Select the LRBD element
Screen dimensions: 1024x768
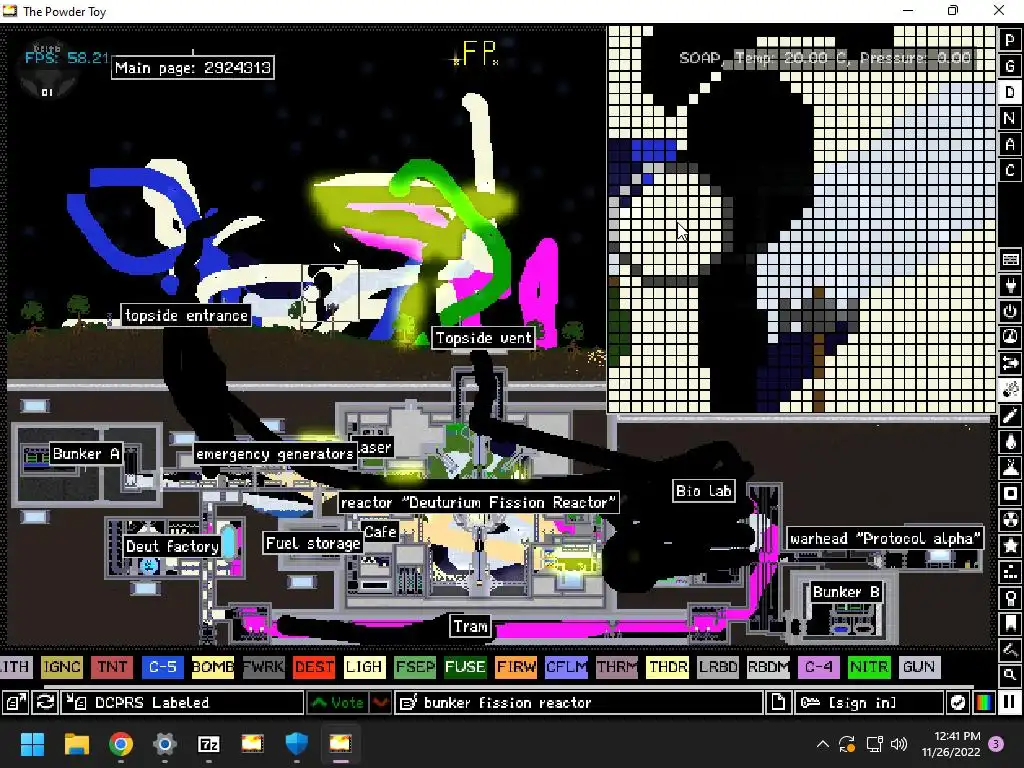tap(718, 667)
